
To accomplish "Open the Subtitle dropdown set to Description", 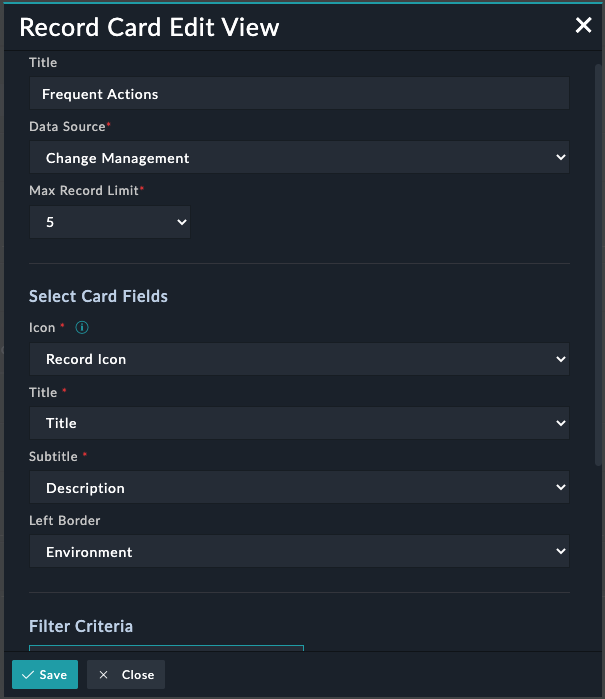I will pyautogui.click(x=299, y=488).
